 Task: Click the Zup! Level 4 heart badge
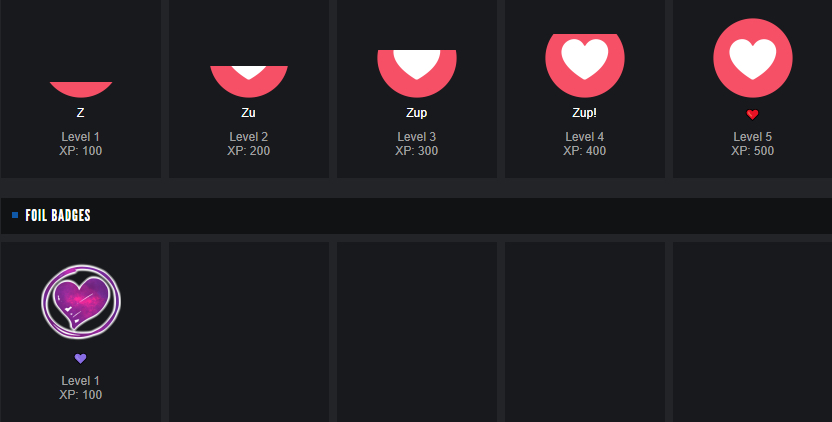pyautogui.click(x=585, y=65)
